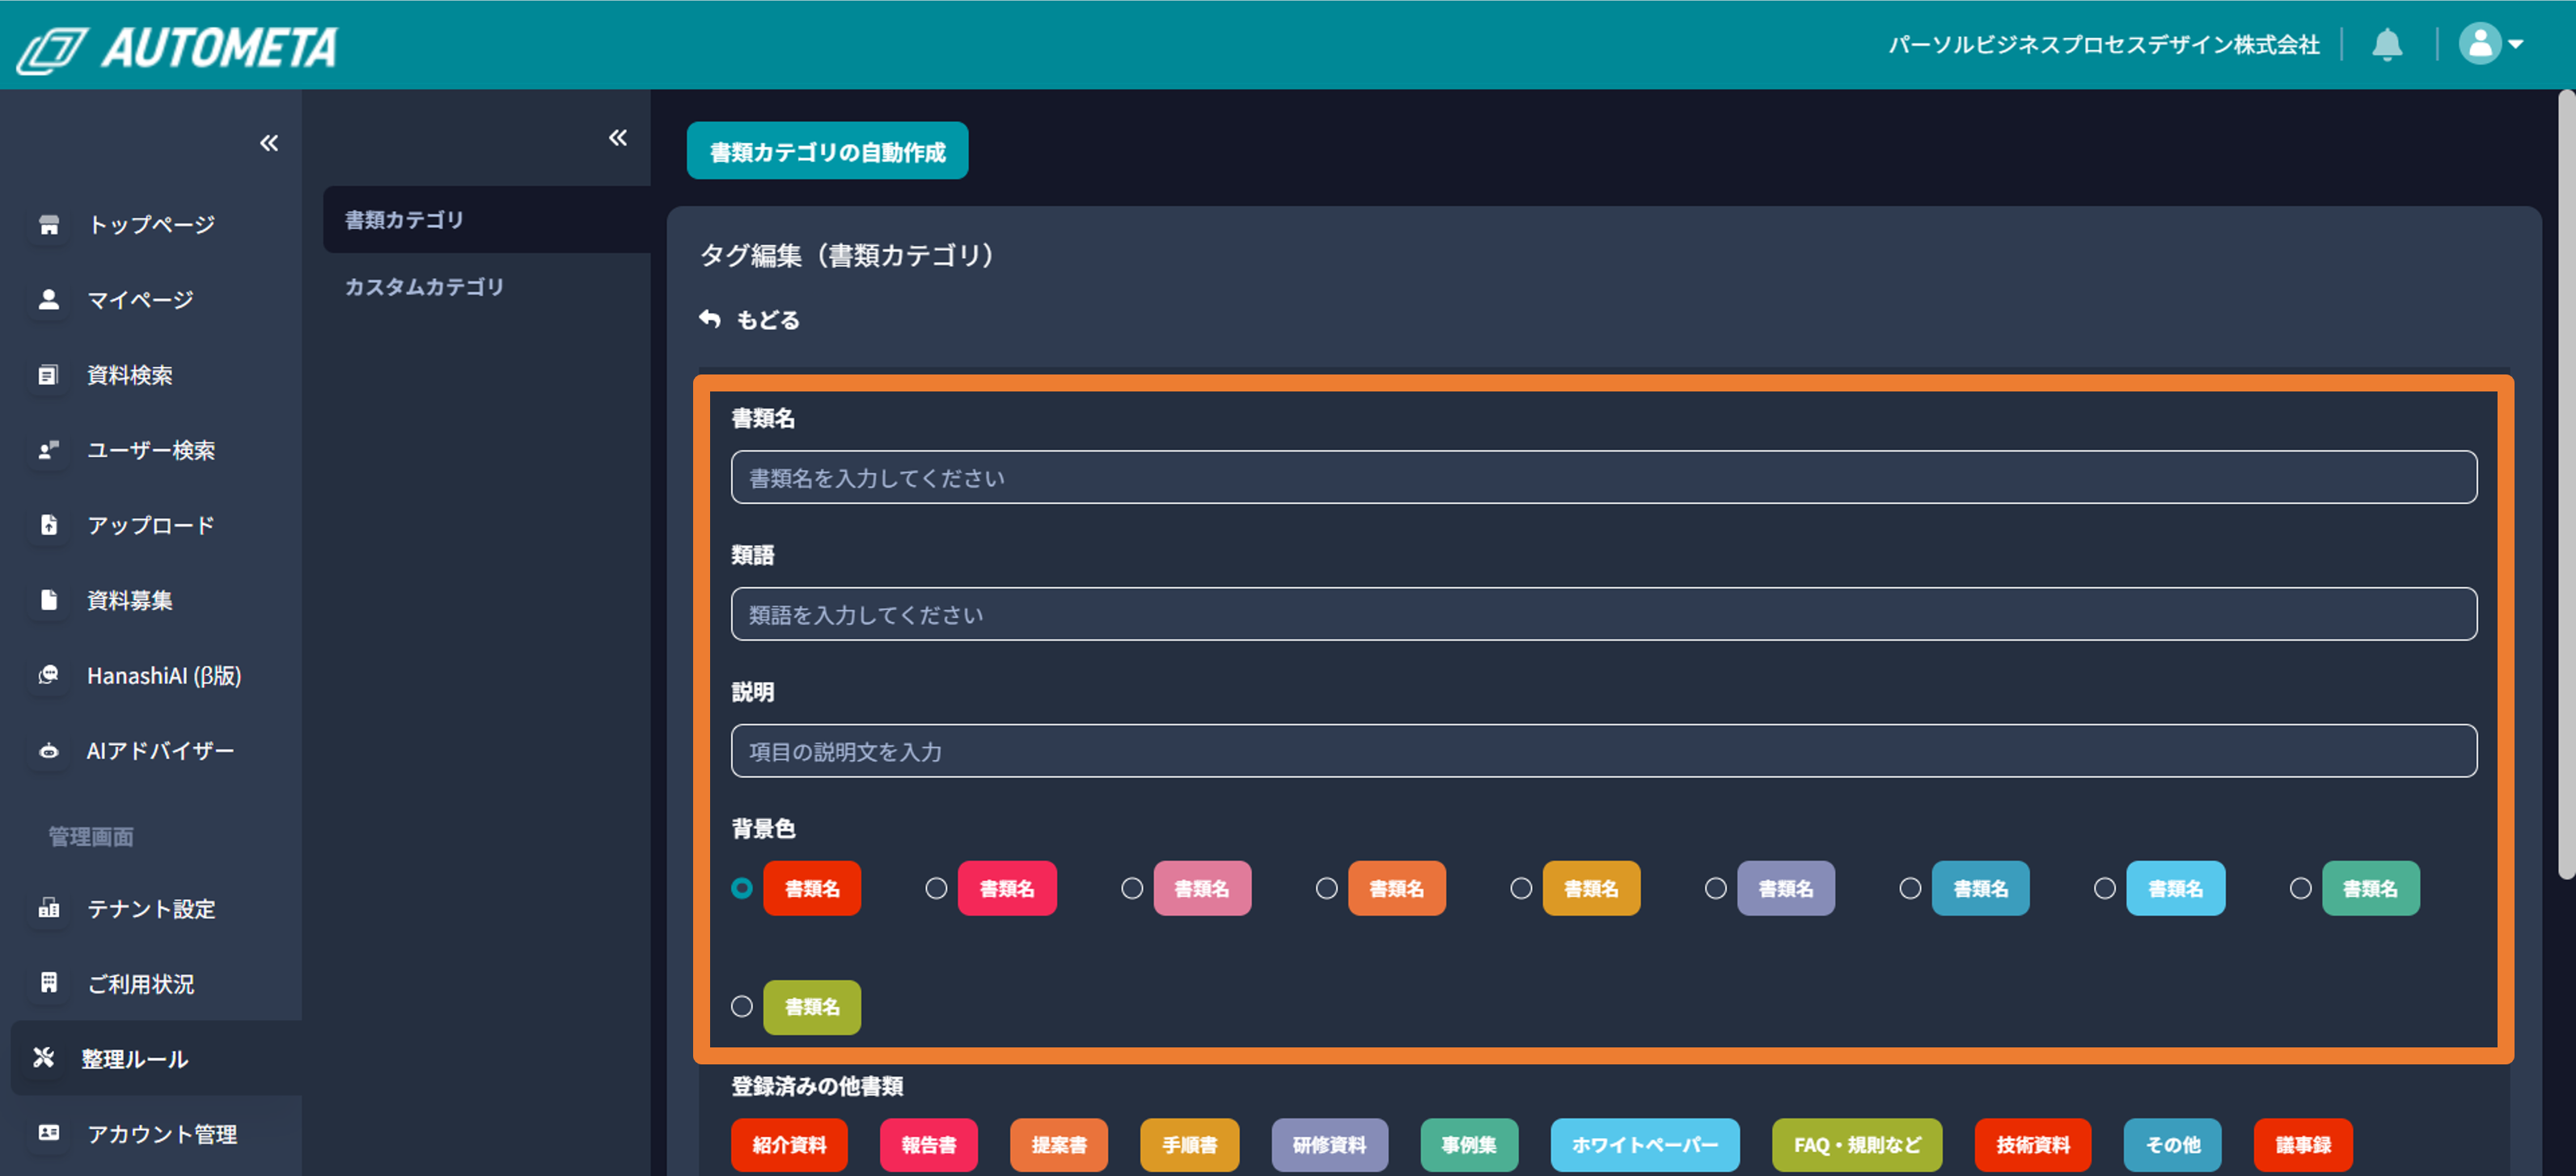
Task: Open the notification bell
Action: click(x=2387, y=44)
